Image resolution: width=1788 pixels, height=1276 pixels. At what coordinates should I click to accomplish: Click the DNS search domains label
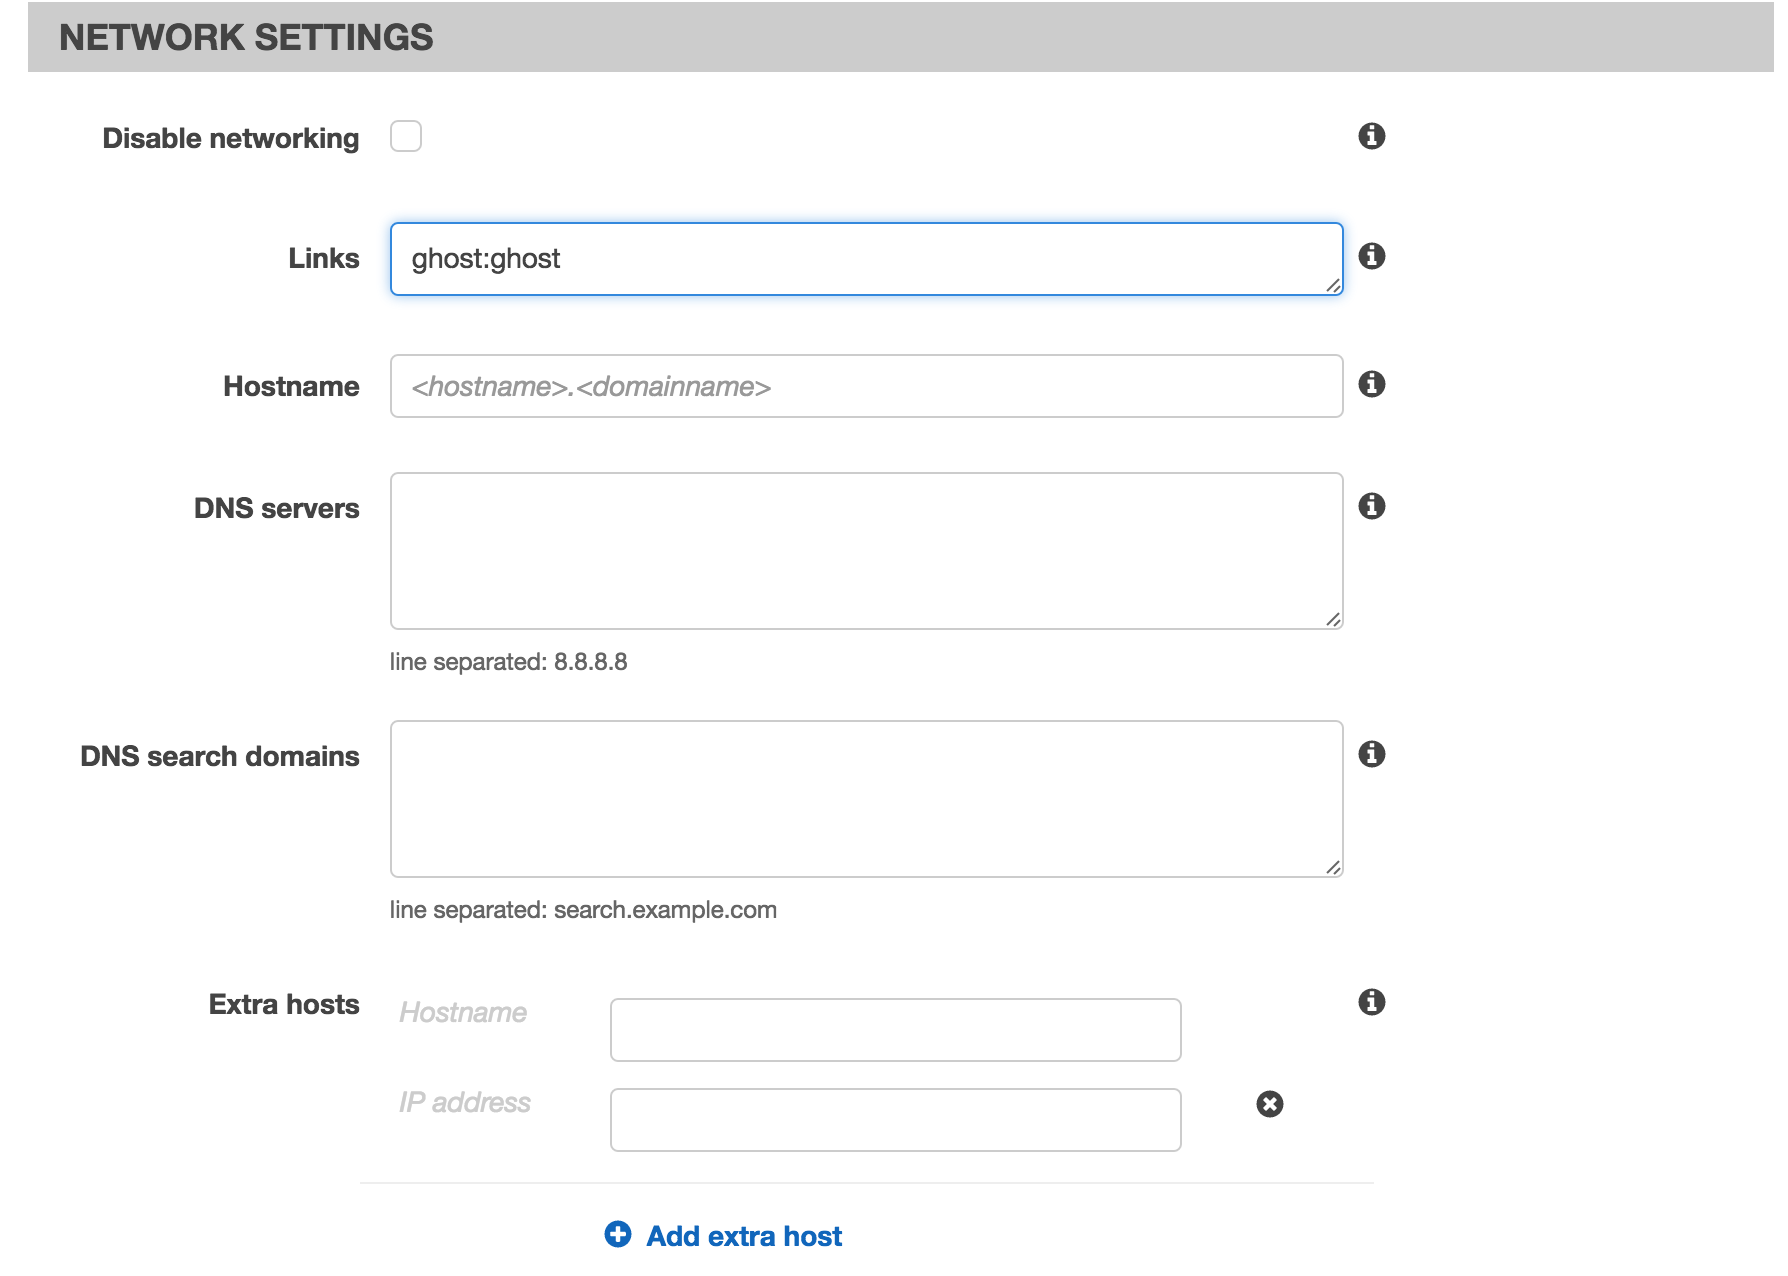tap(220, 756)
